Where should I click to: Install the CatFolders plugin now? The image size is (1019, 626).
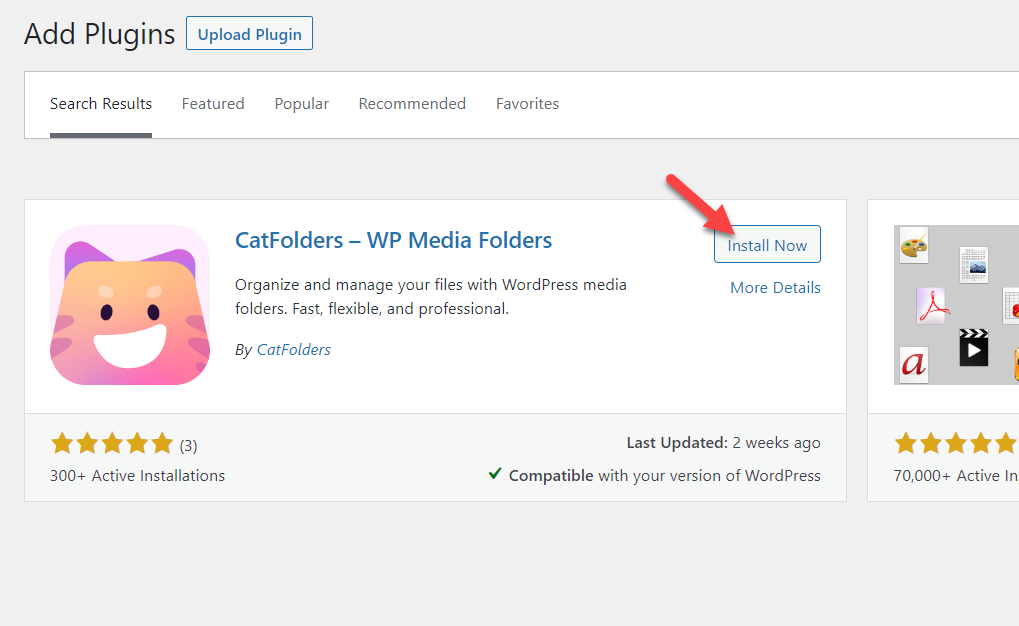pos(767,244)
